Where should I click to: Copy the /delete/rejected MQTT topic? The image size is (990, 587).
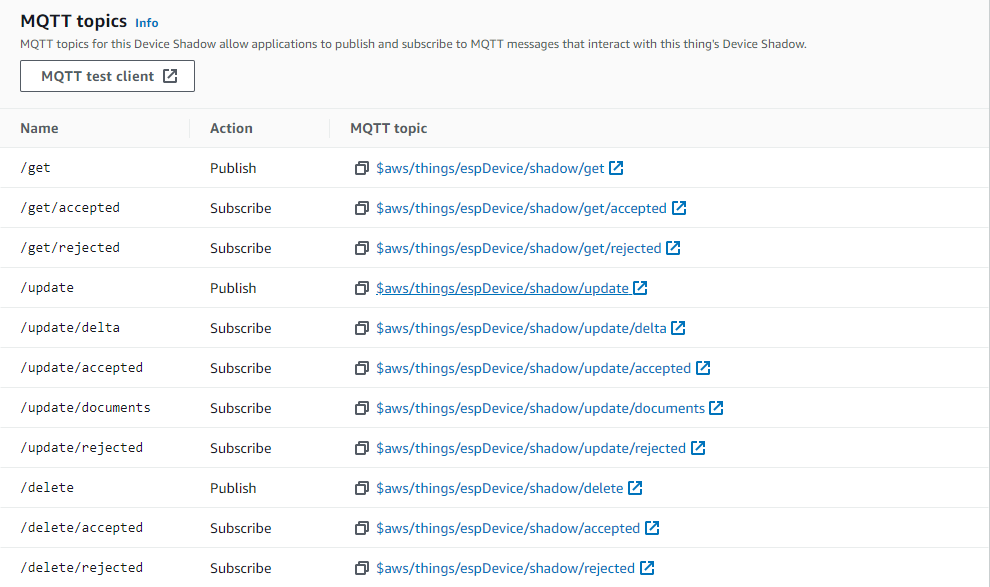(361, 568)
